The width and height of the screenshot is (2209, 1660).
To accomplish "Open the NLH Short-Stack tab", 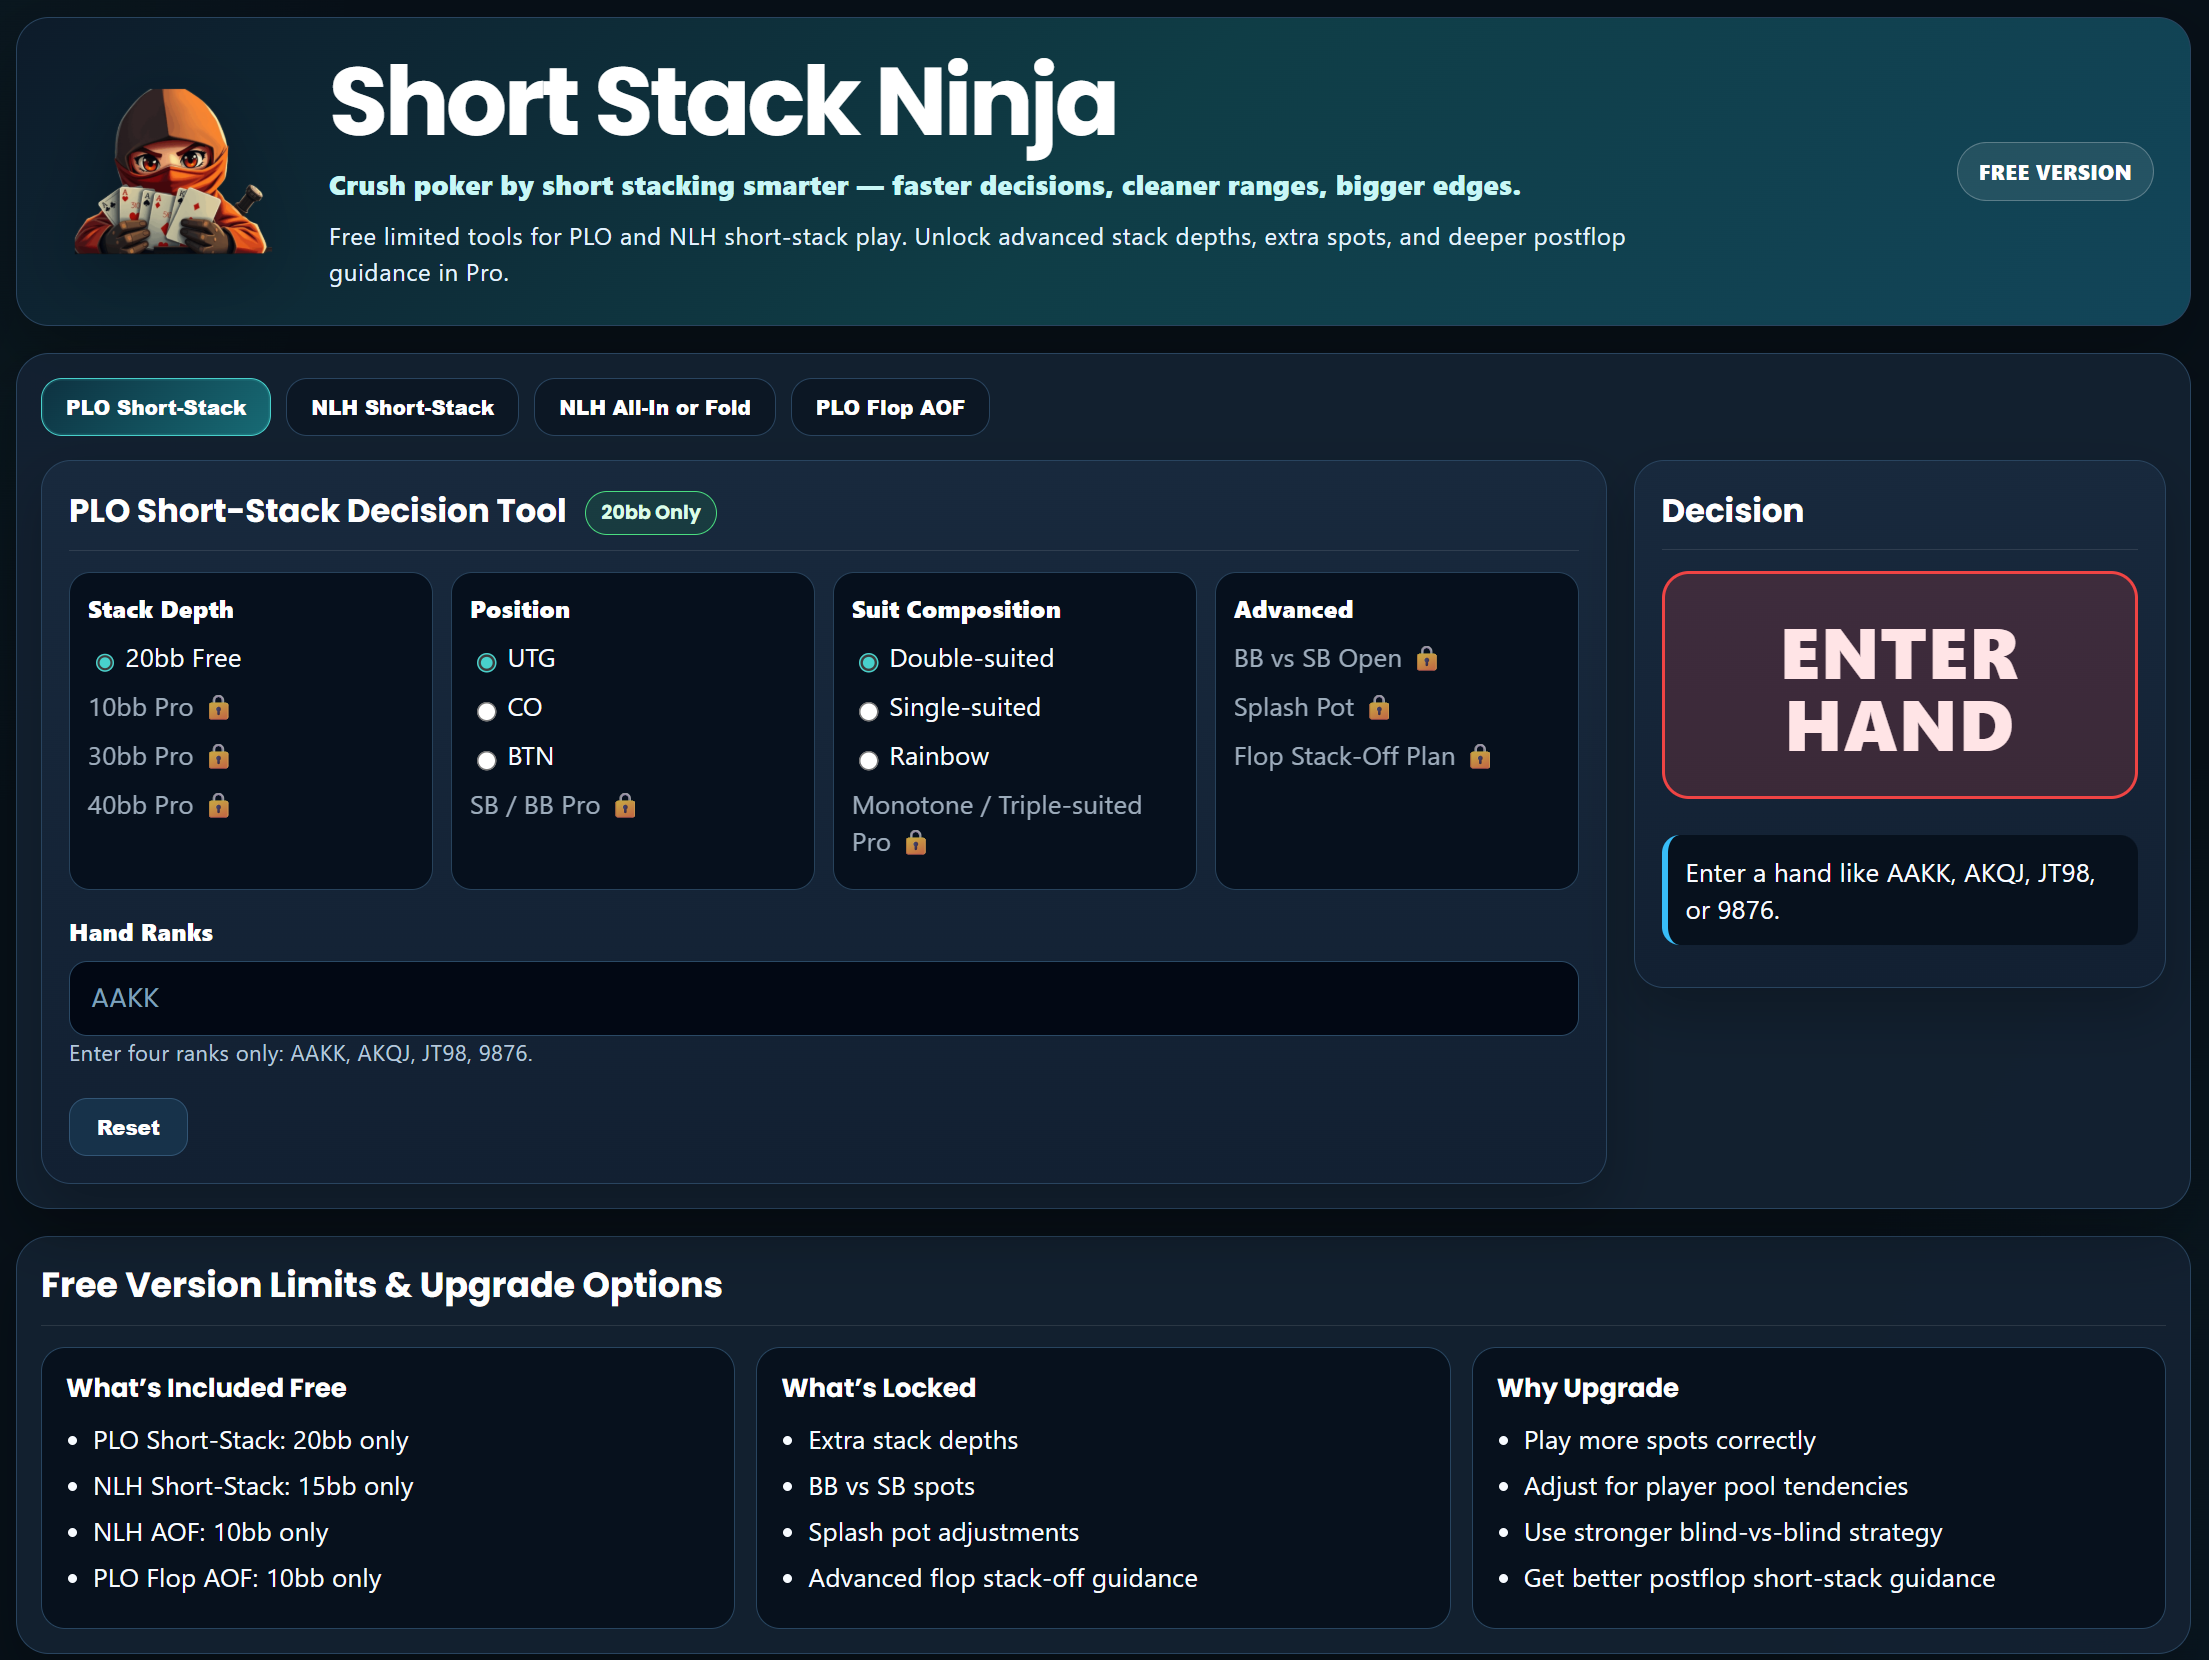I will 402,407.
